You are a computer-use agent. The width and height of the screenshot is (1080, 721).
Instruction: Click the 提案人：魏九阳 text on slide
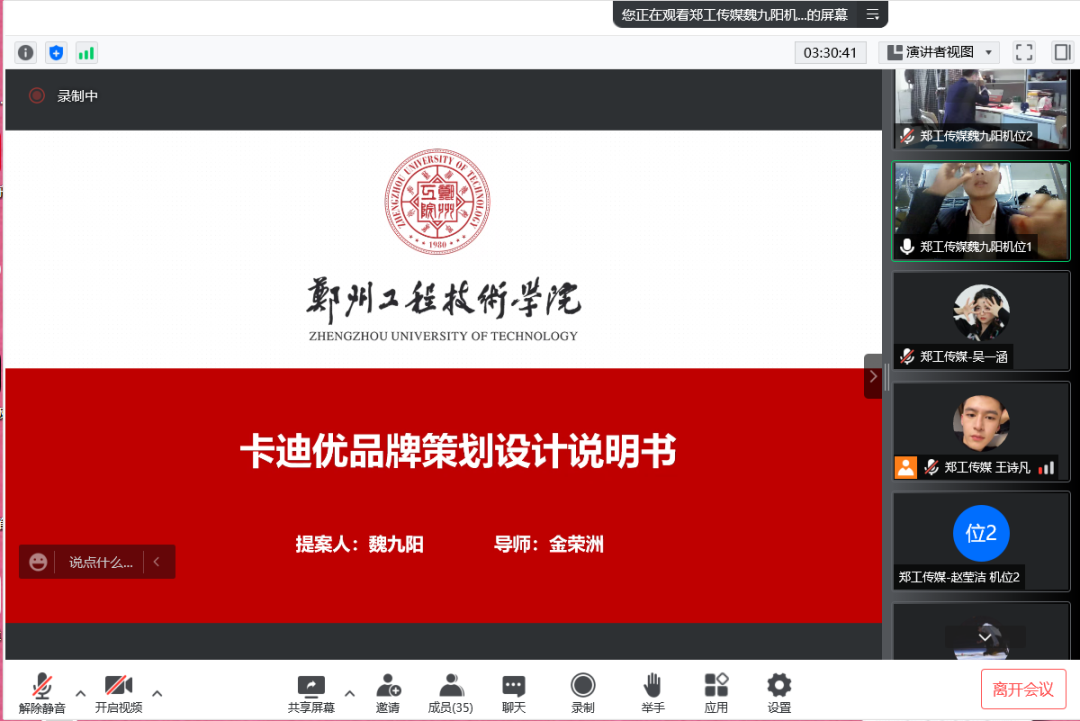click(360, 544)
